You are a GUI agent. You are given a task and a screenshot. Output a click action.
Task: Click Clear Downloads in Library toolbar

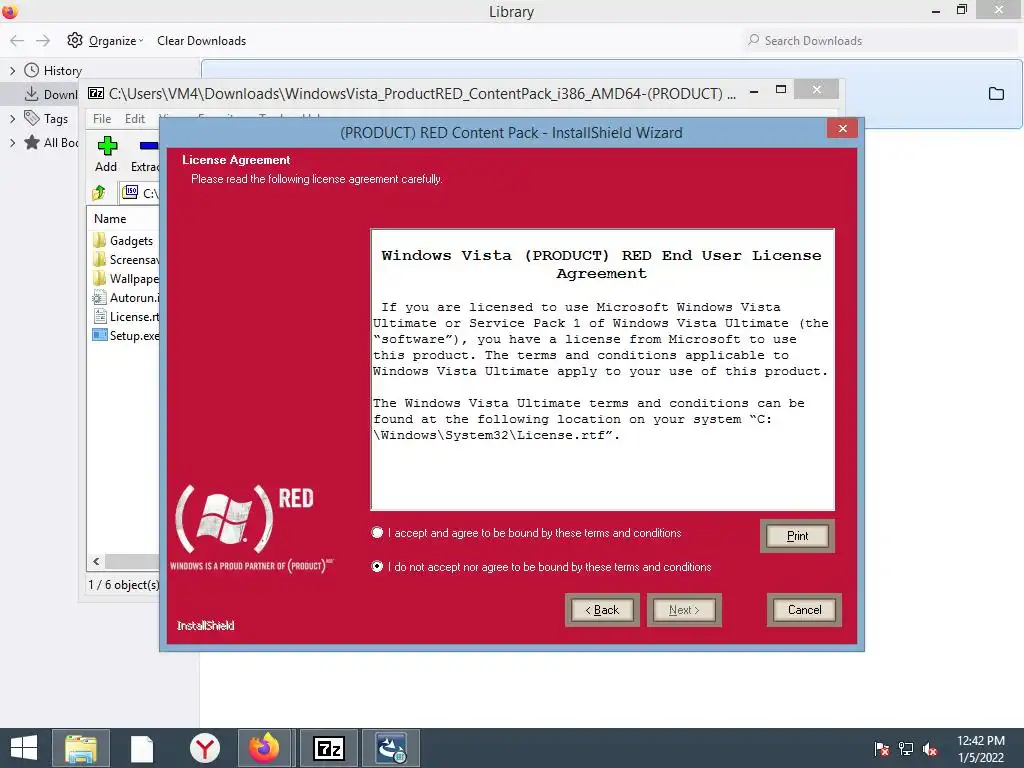(201, 40)
